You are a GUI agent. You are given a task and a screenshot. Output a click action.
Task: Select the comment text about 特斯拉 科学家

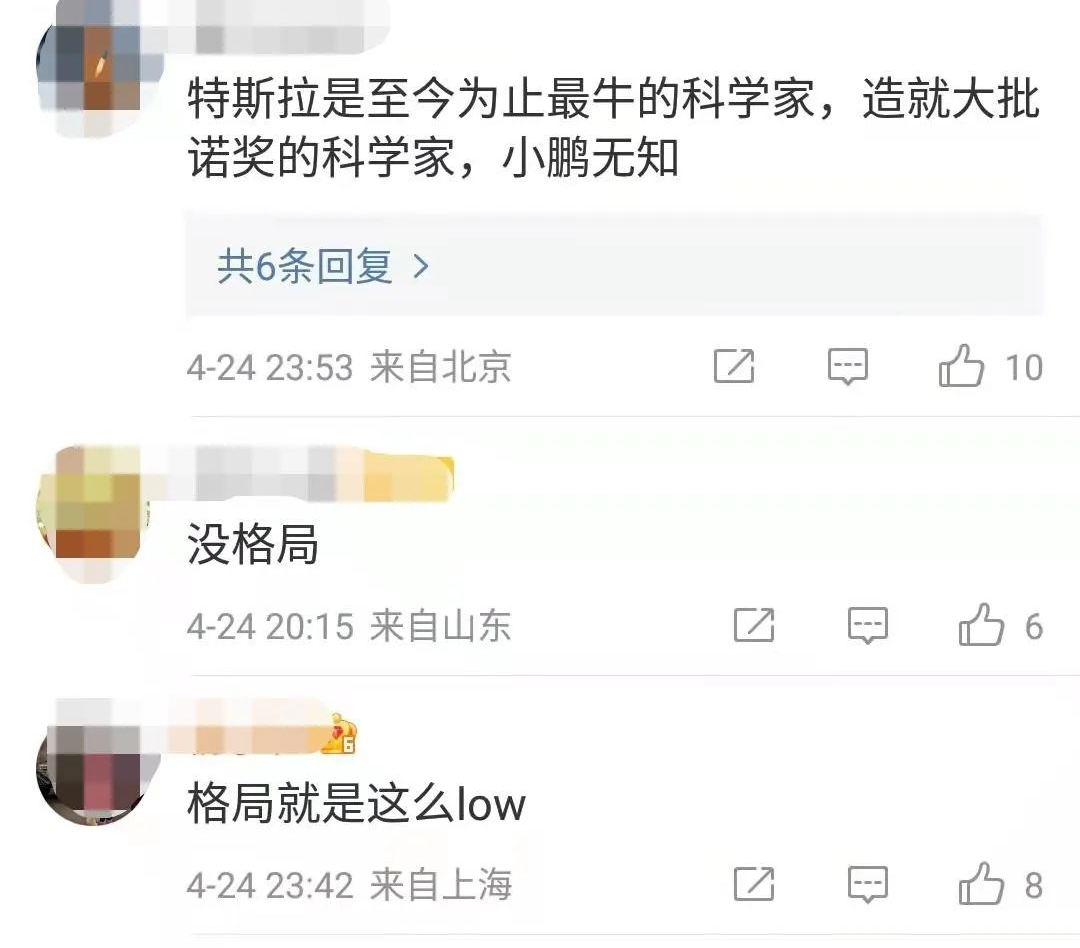click(613, 128)
